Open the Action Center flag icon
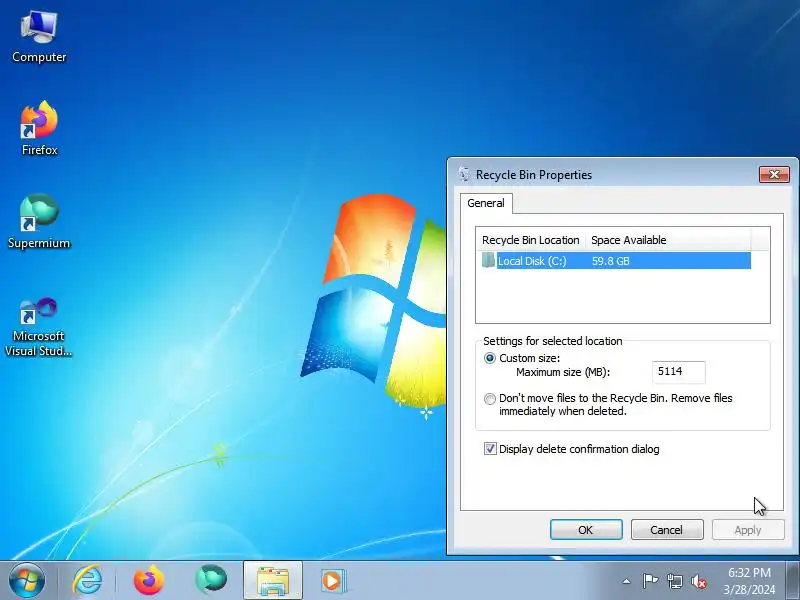Screen dimensions: 800x600 [650, 581]
